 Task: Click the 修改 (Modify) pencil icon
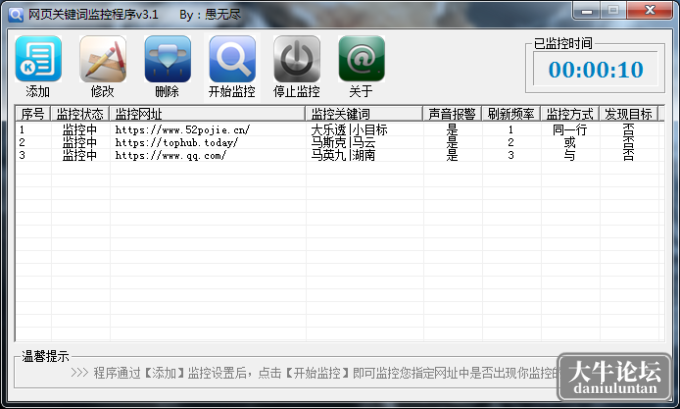coord(103,59)
